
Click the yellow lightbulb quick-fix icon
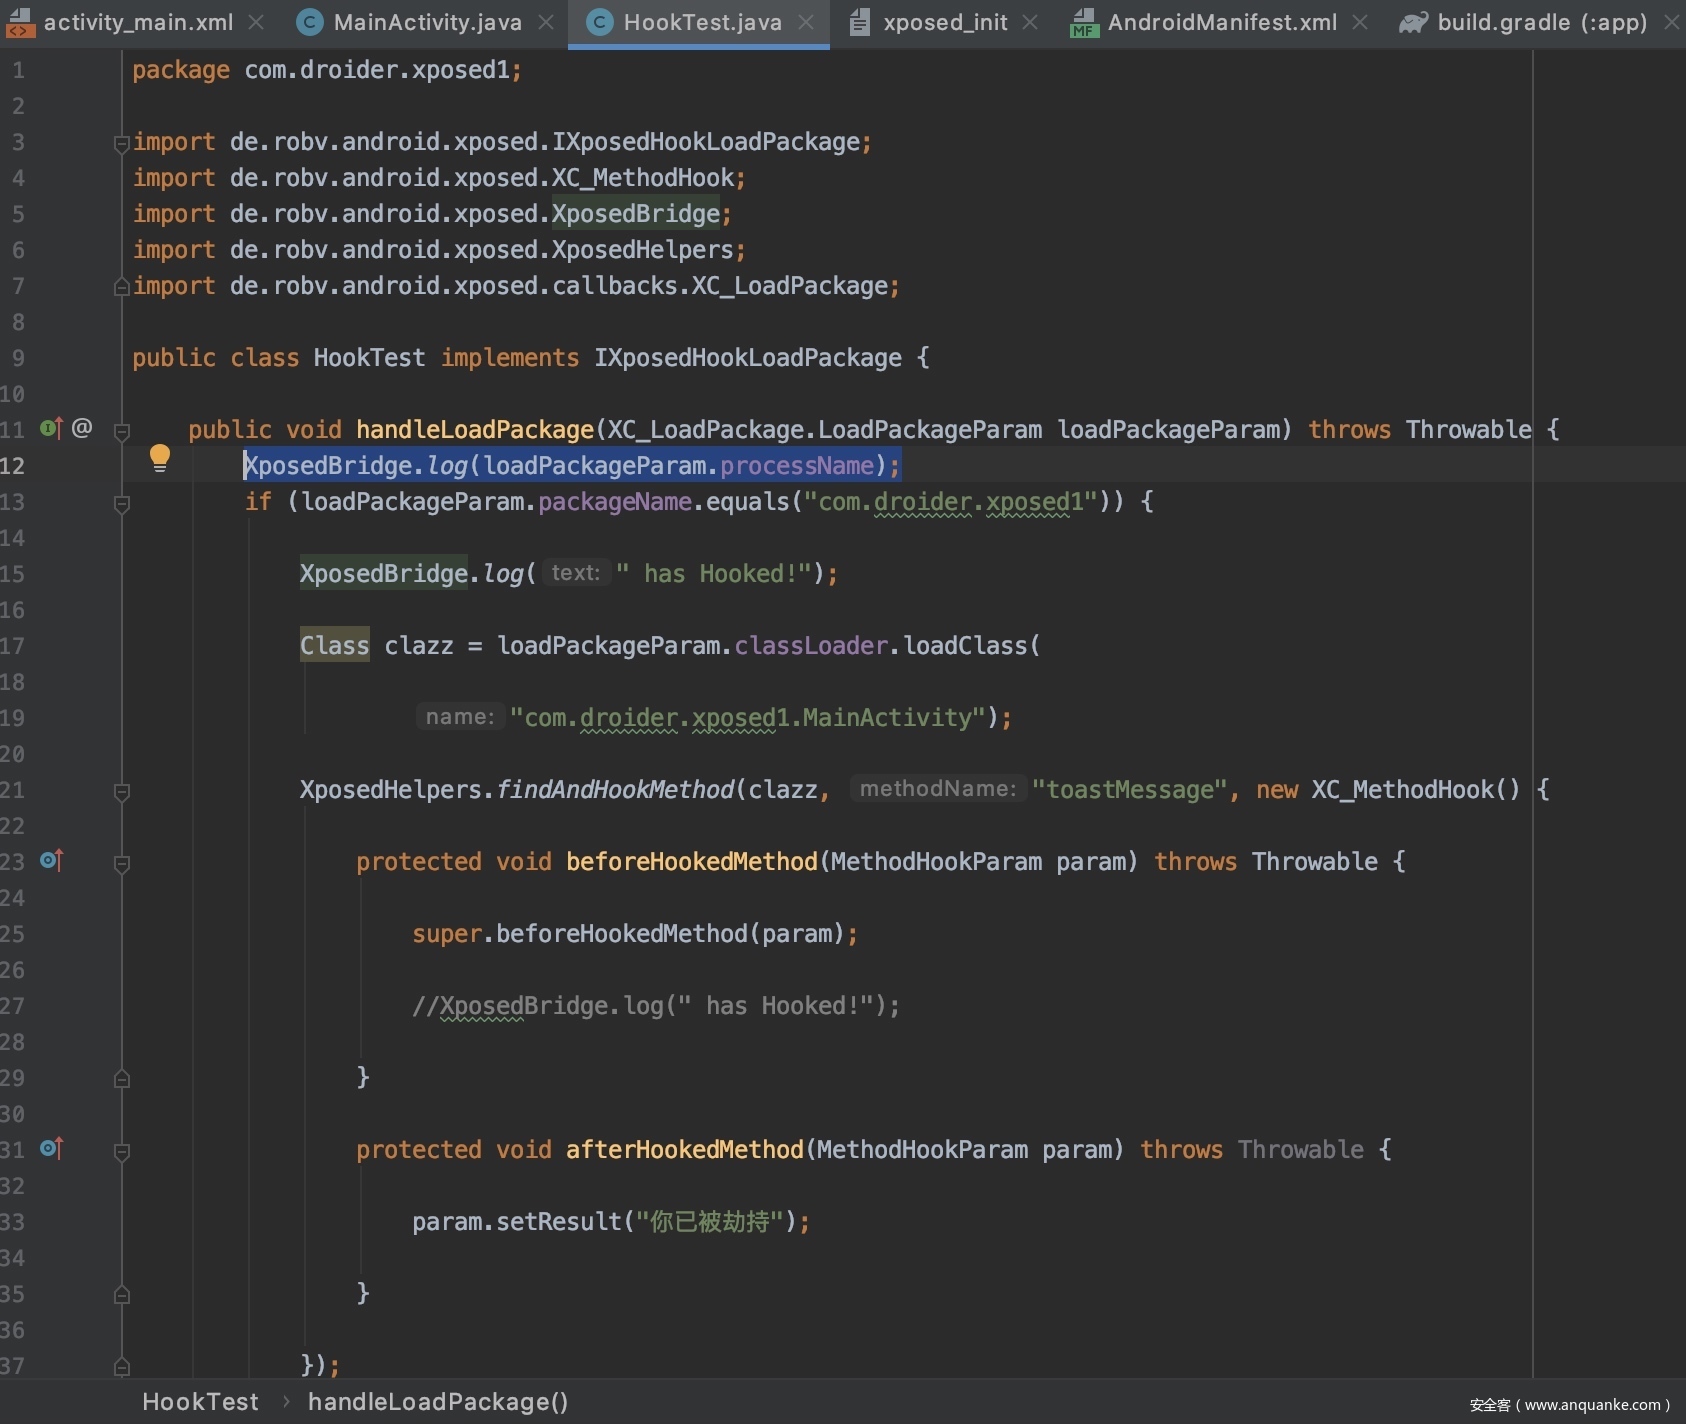[159, 458]
